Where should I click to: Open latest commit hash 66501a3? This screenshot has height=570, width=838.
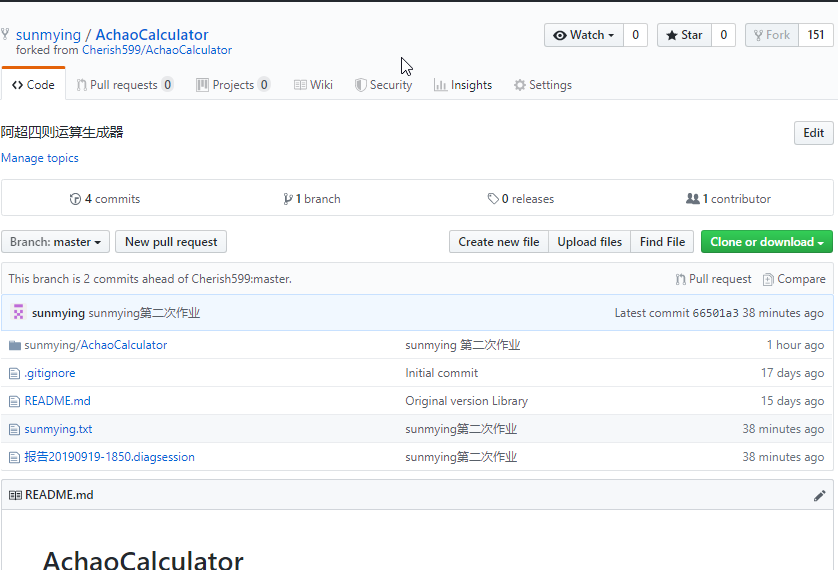point(715,313)
